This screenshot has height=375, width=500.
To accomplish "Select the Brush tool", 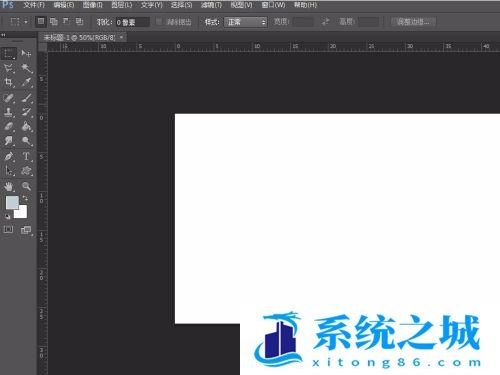I will 26,98.
